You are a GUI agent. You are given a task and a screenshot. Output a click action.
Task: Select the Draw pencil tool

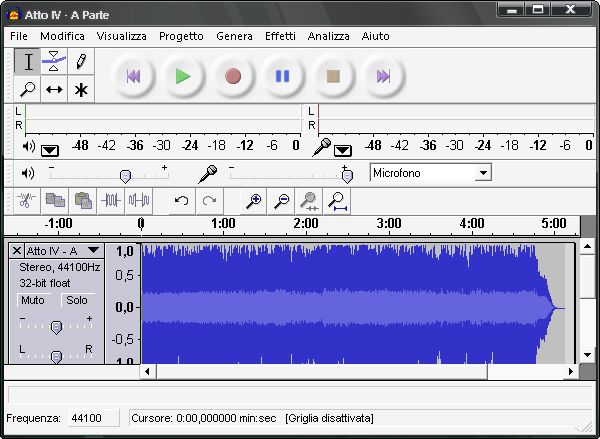tap(81, 62)
